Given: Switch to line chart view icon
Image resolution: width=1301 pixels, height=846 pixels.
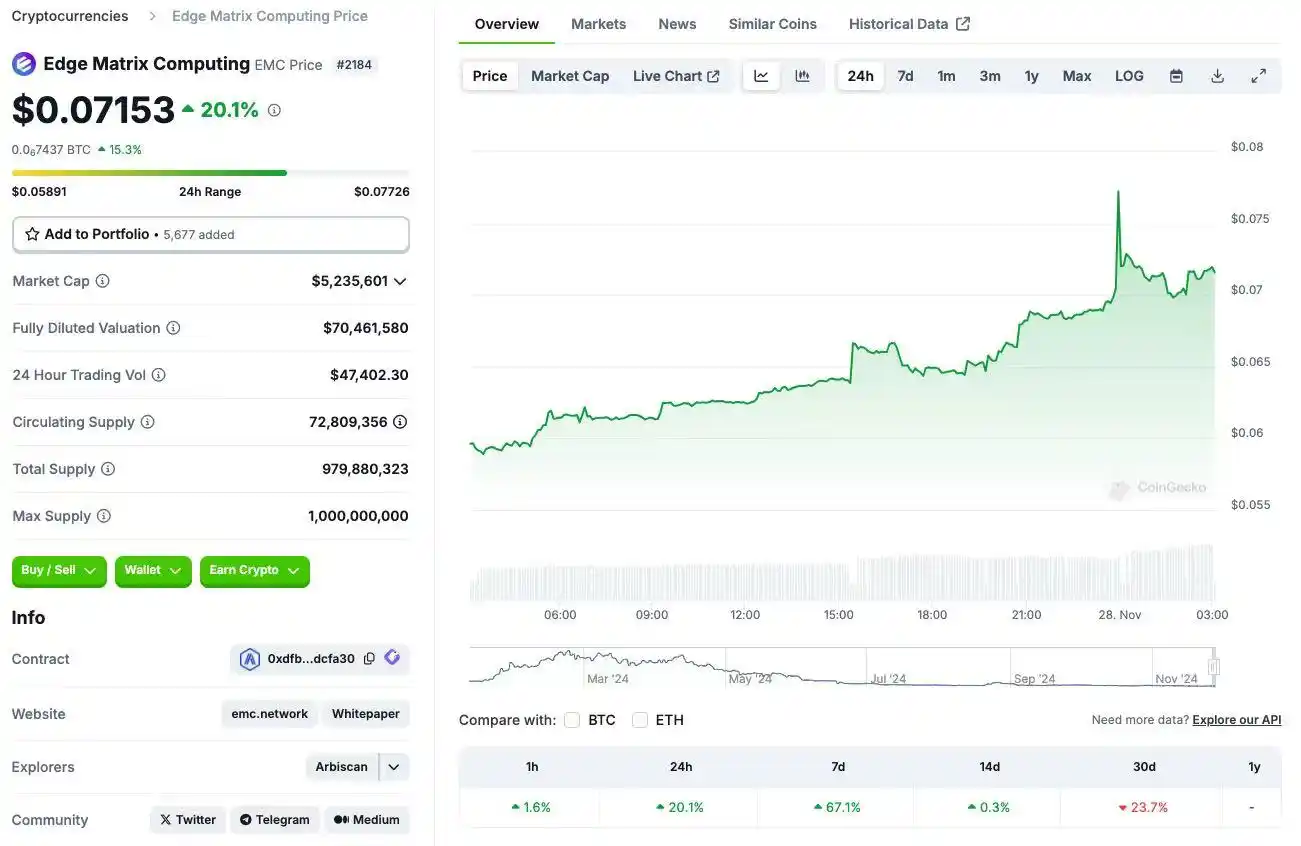Looking at the screenshot, I should (x=761, y=76).
